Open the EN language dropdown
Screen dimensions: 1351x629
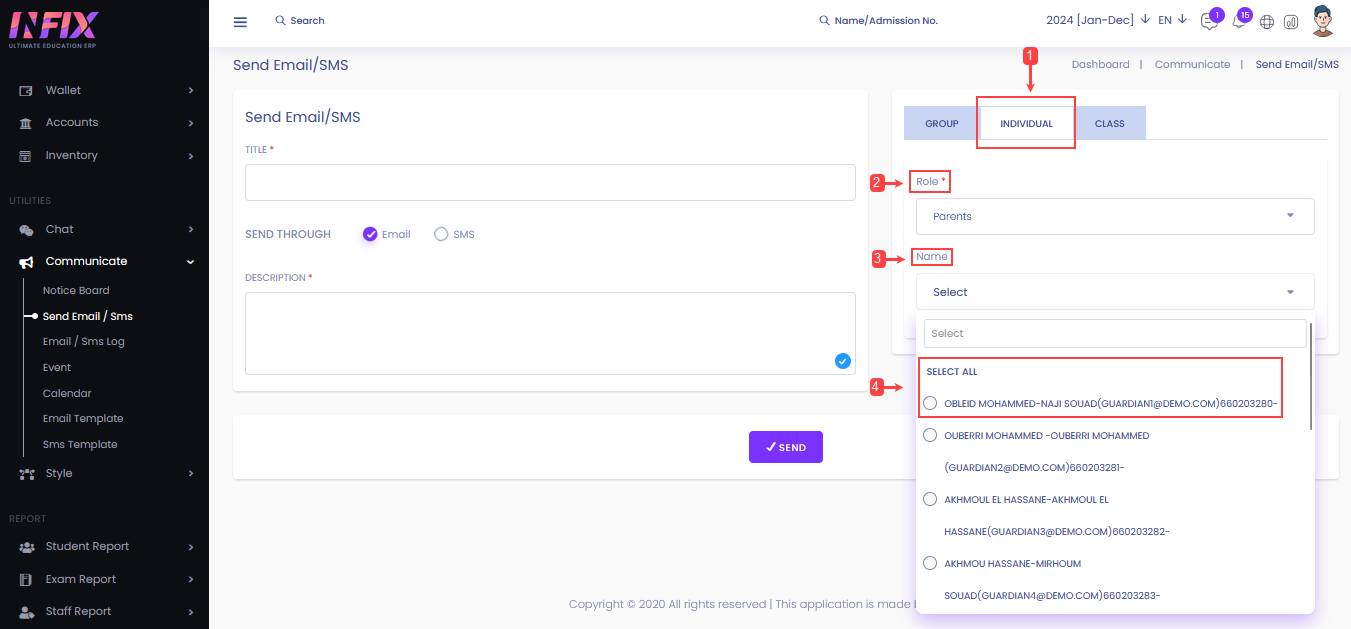[x=1172, y=20]
